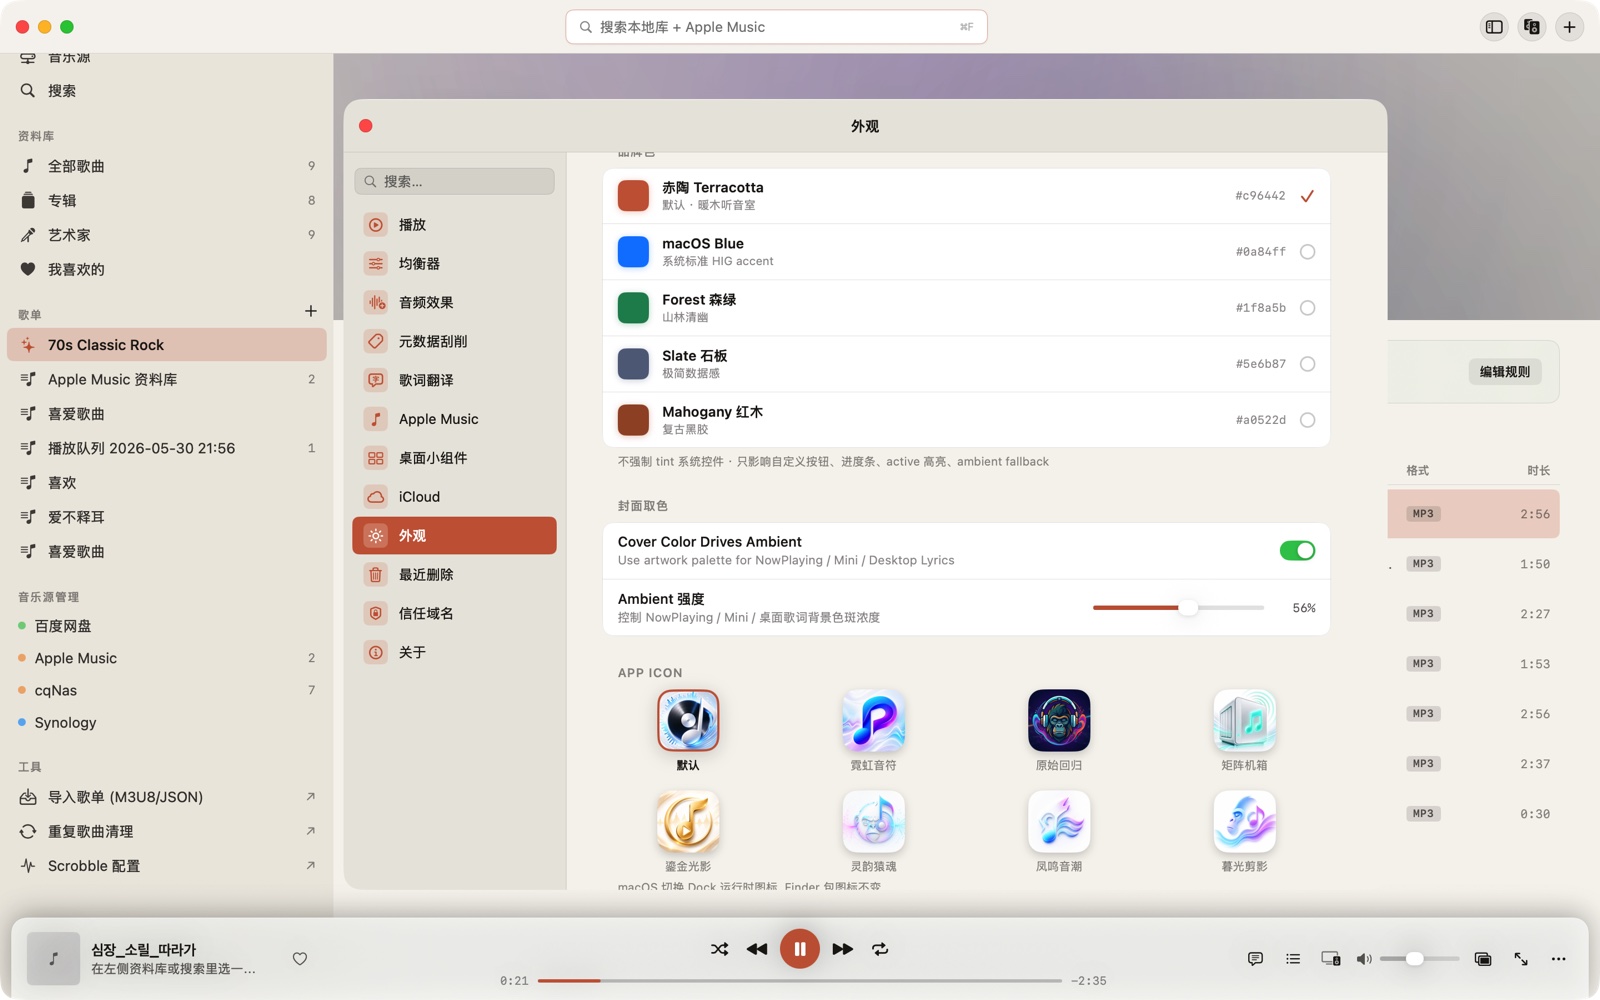Viewport: 1600px width, 1000px height.
Task: Toggle shuffle playback
Action: 719,949
